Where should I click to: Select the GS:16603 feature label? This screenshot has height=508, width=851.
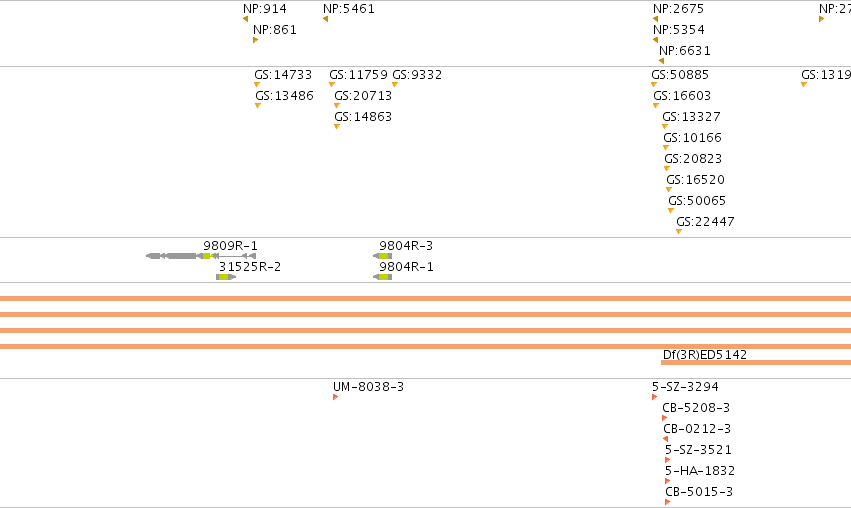682,96
